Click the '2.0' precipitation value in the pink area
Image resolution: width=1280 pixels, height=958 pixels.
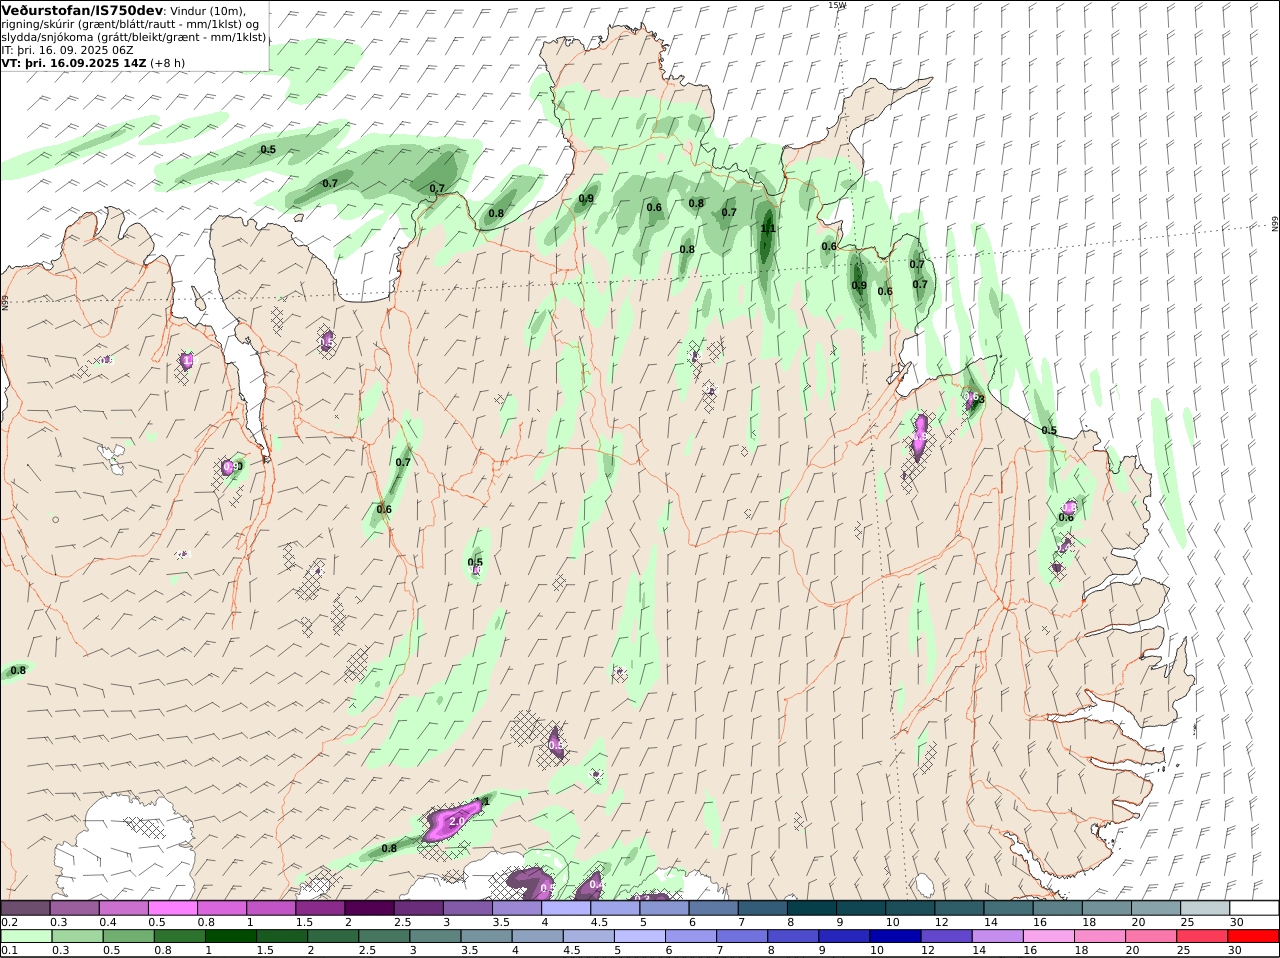(457, 821)
